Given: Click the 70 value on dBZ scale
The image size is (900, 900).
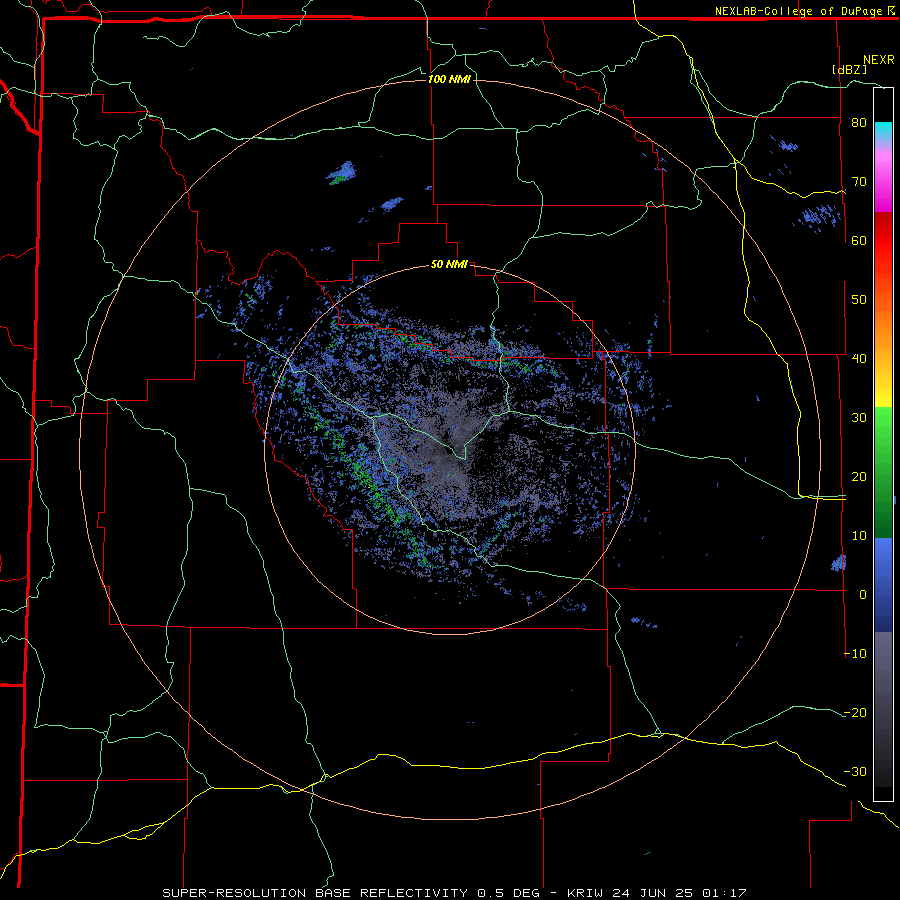Looking at the screenshot, I should [x=859, y=182].
